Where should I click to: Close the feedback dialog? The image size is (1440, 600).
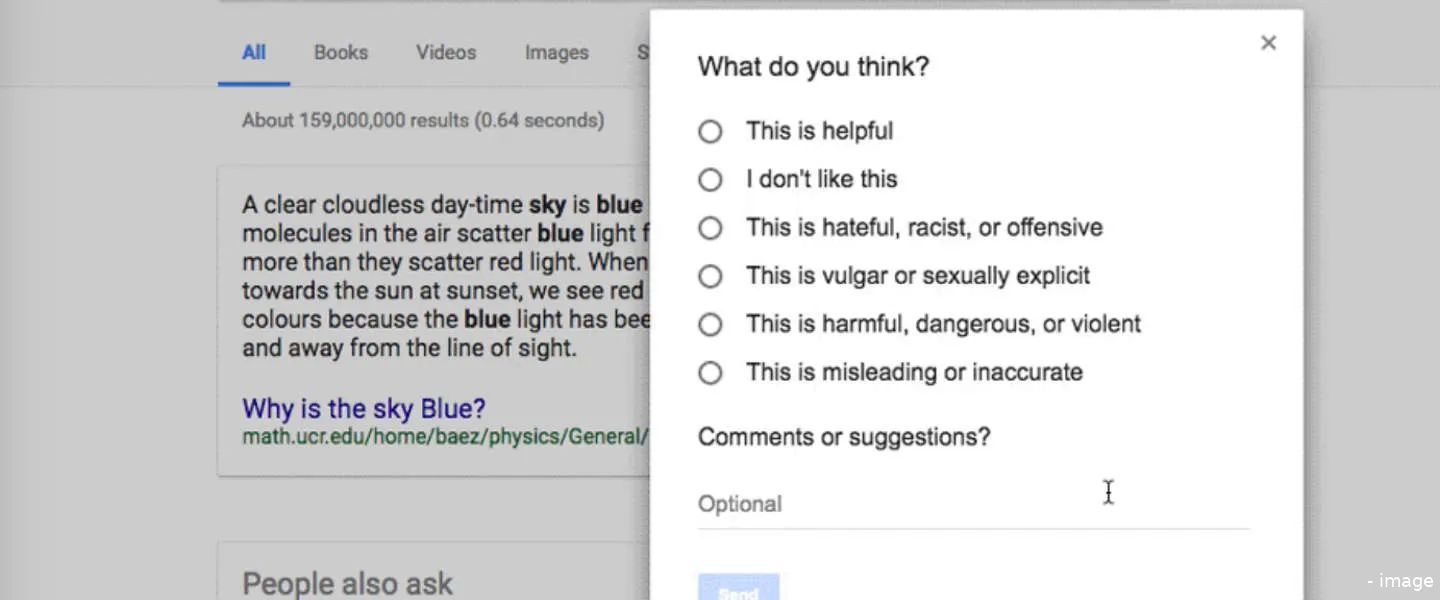tap(1268, 42)
